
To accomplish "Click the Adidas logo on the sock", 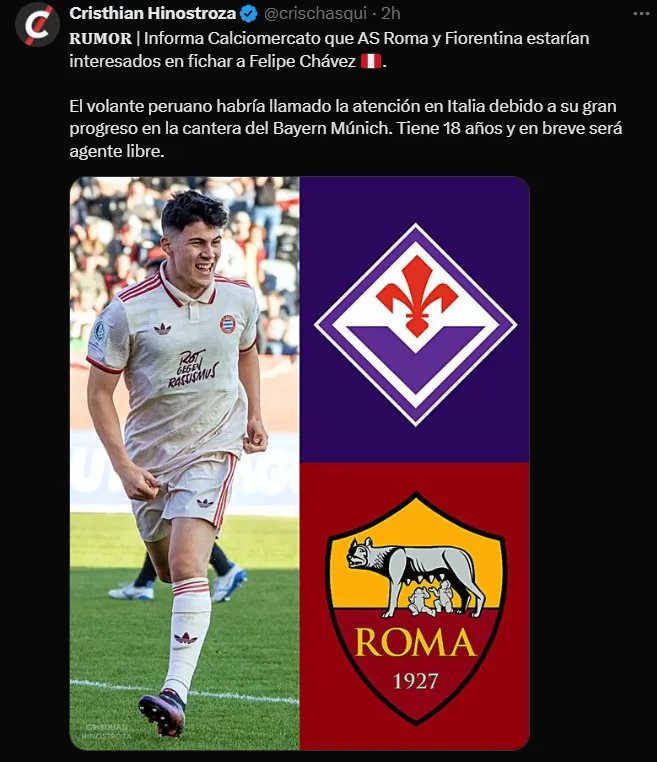I will pos(186,638).
